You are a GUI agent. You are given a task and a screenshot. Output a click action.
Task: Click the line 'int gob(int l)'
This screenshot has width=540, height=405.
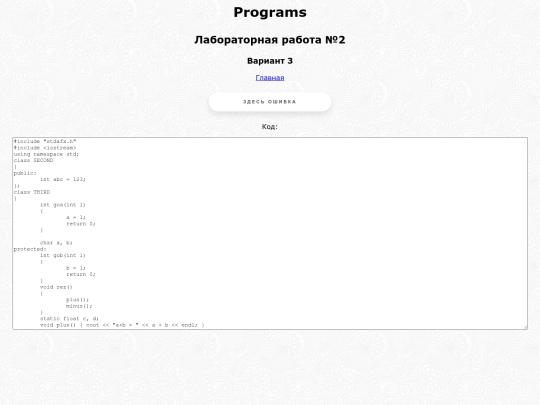63,256
